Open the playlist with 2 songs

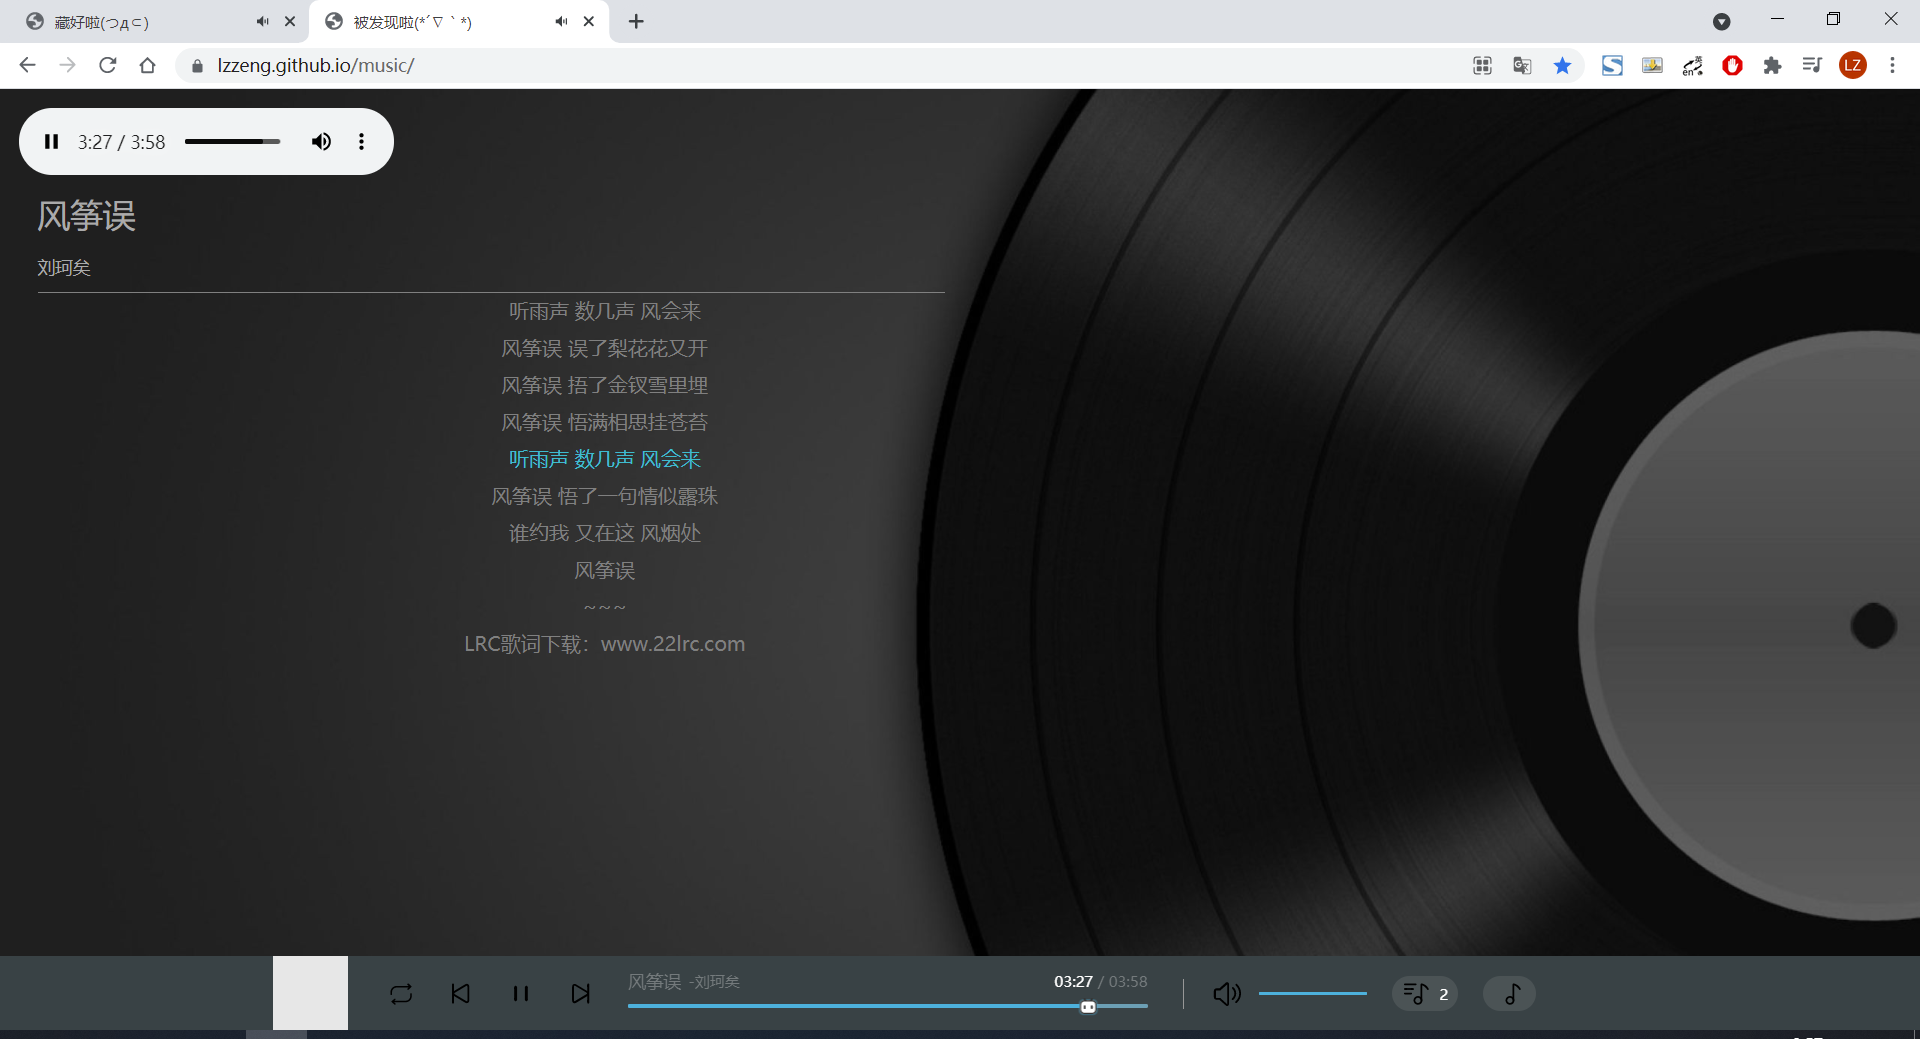click(1425, 994)
